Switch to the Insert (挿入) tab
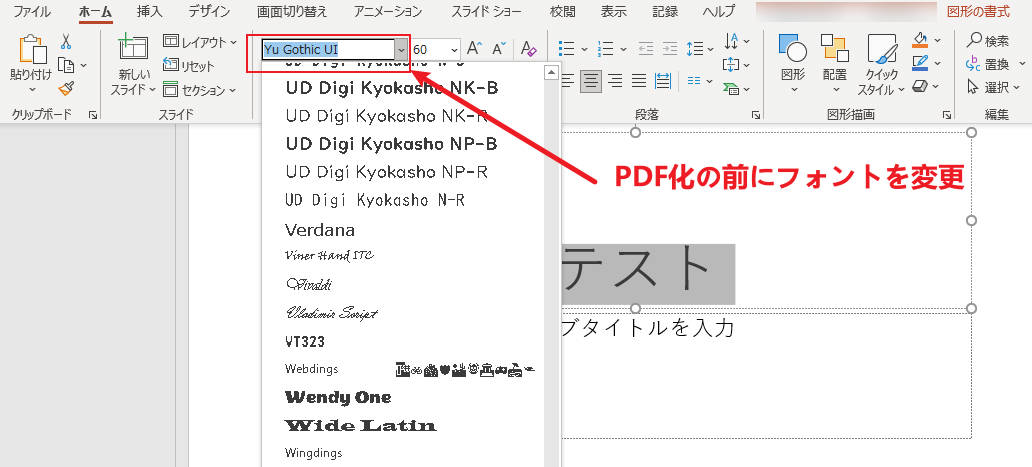 click(149, 11)
